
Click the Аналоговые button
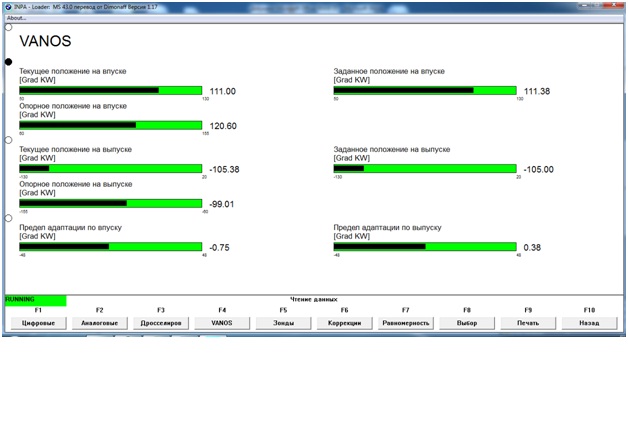coord(100,323)
